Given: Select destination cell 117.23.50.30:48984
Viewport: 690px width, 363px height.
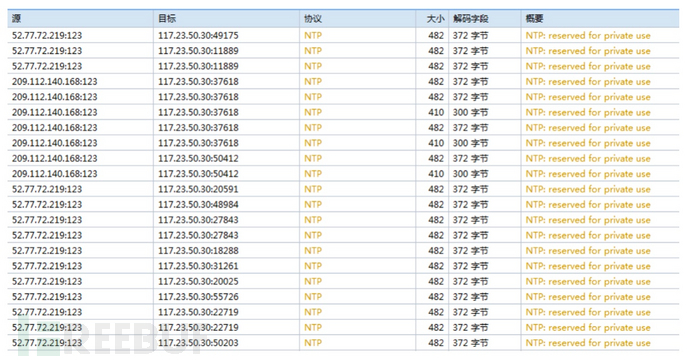Looking at the screenshot, I should coord(198,205).
